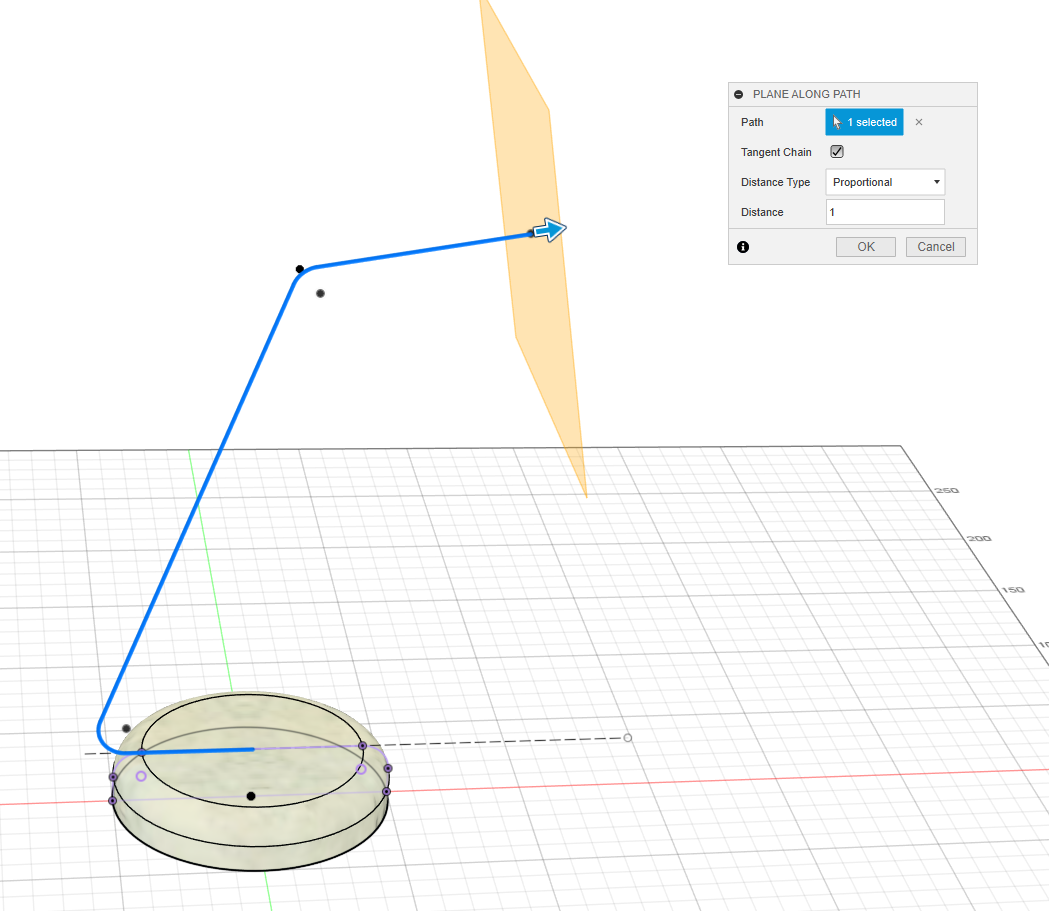The width and height of the screenshot is (1049, 911).
Task: Click the blue distance arrow manipulator
Action: pyautogui.click(x=549, y=230)
